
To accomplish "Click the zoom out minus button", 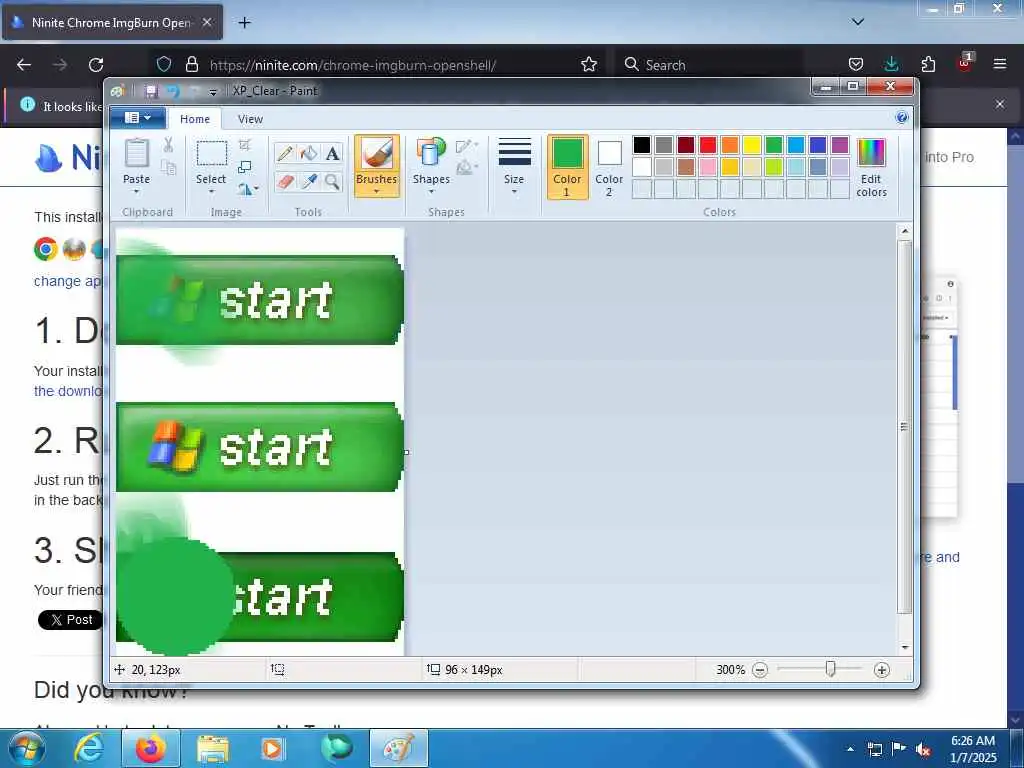I will 760,669.
